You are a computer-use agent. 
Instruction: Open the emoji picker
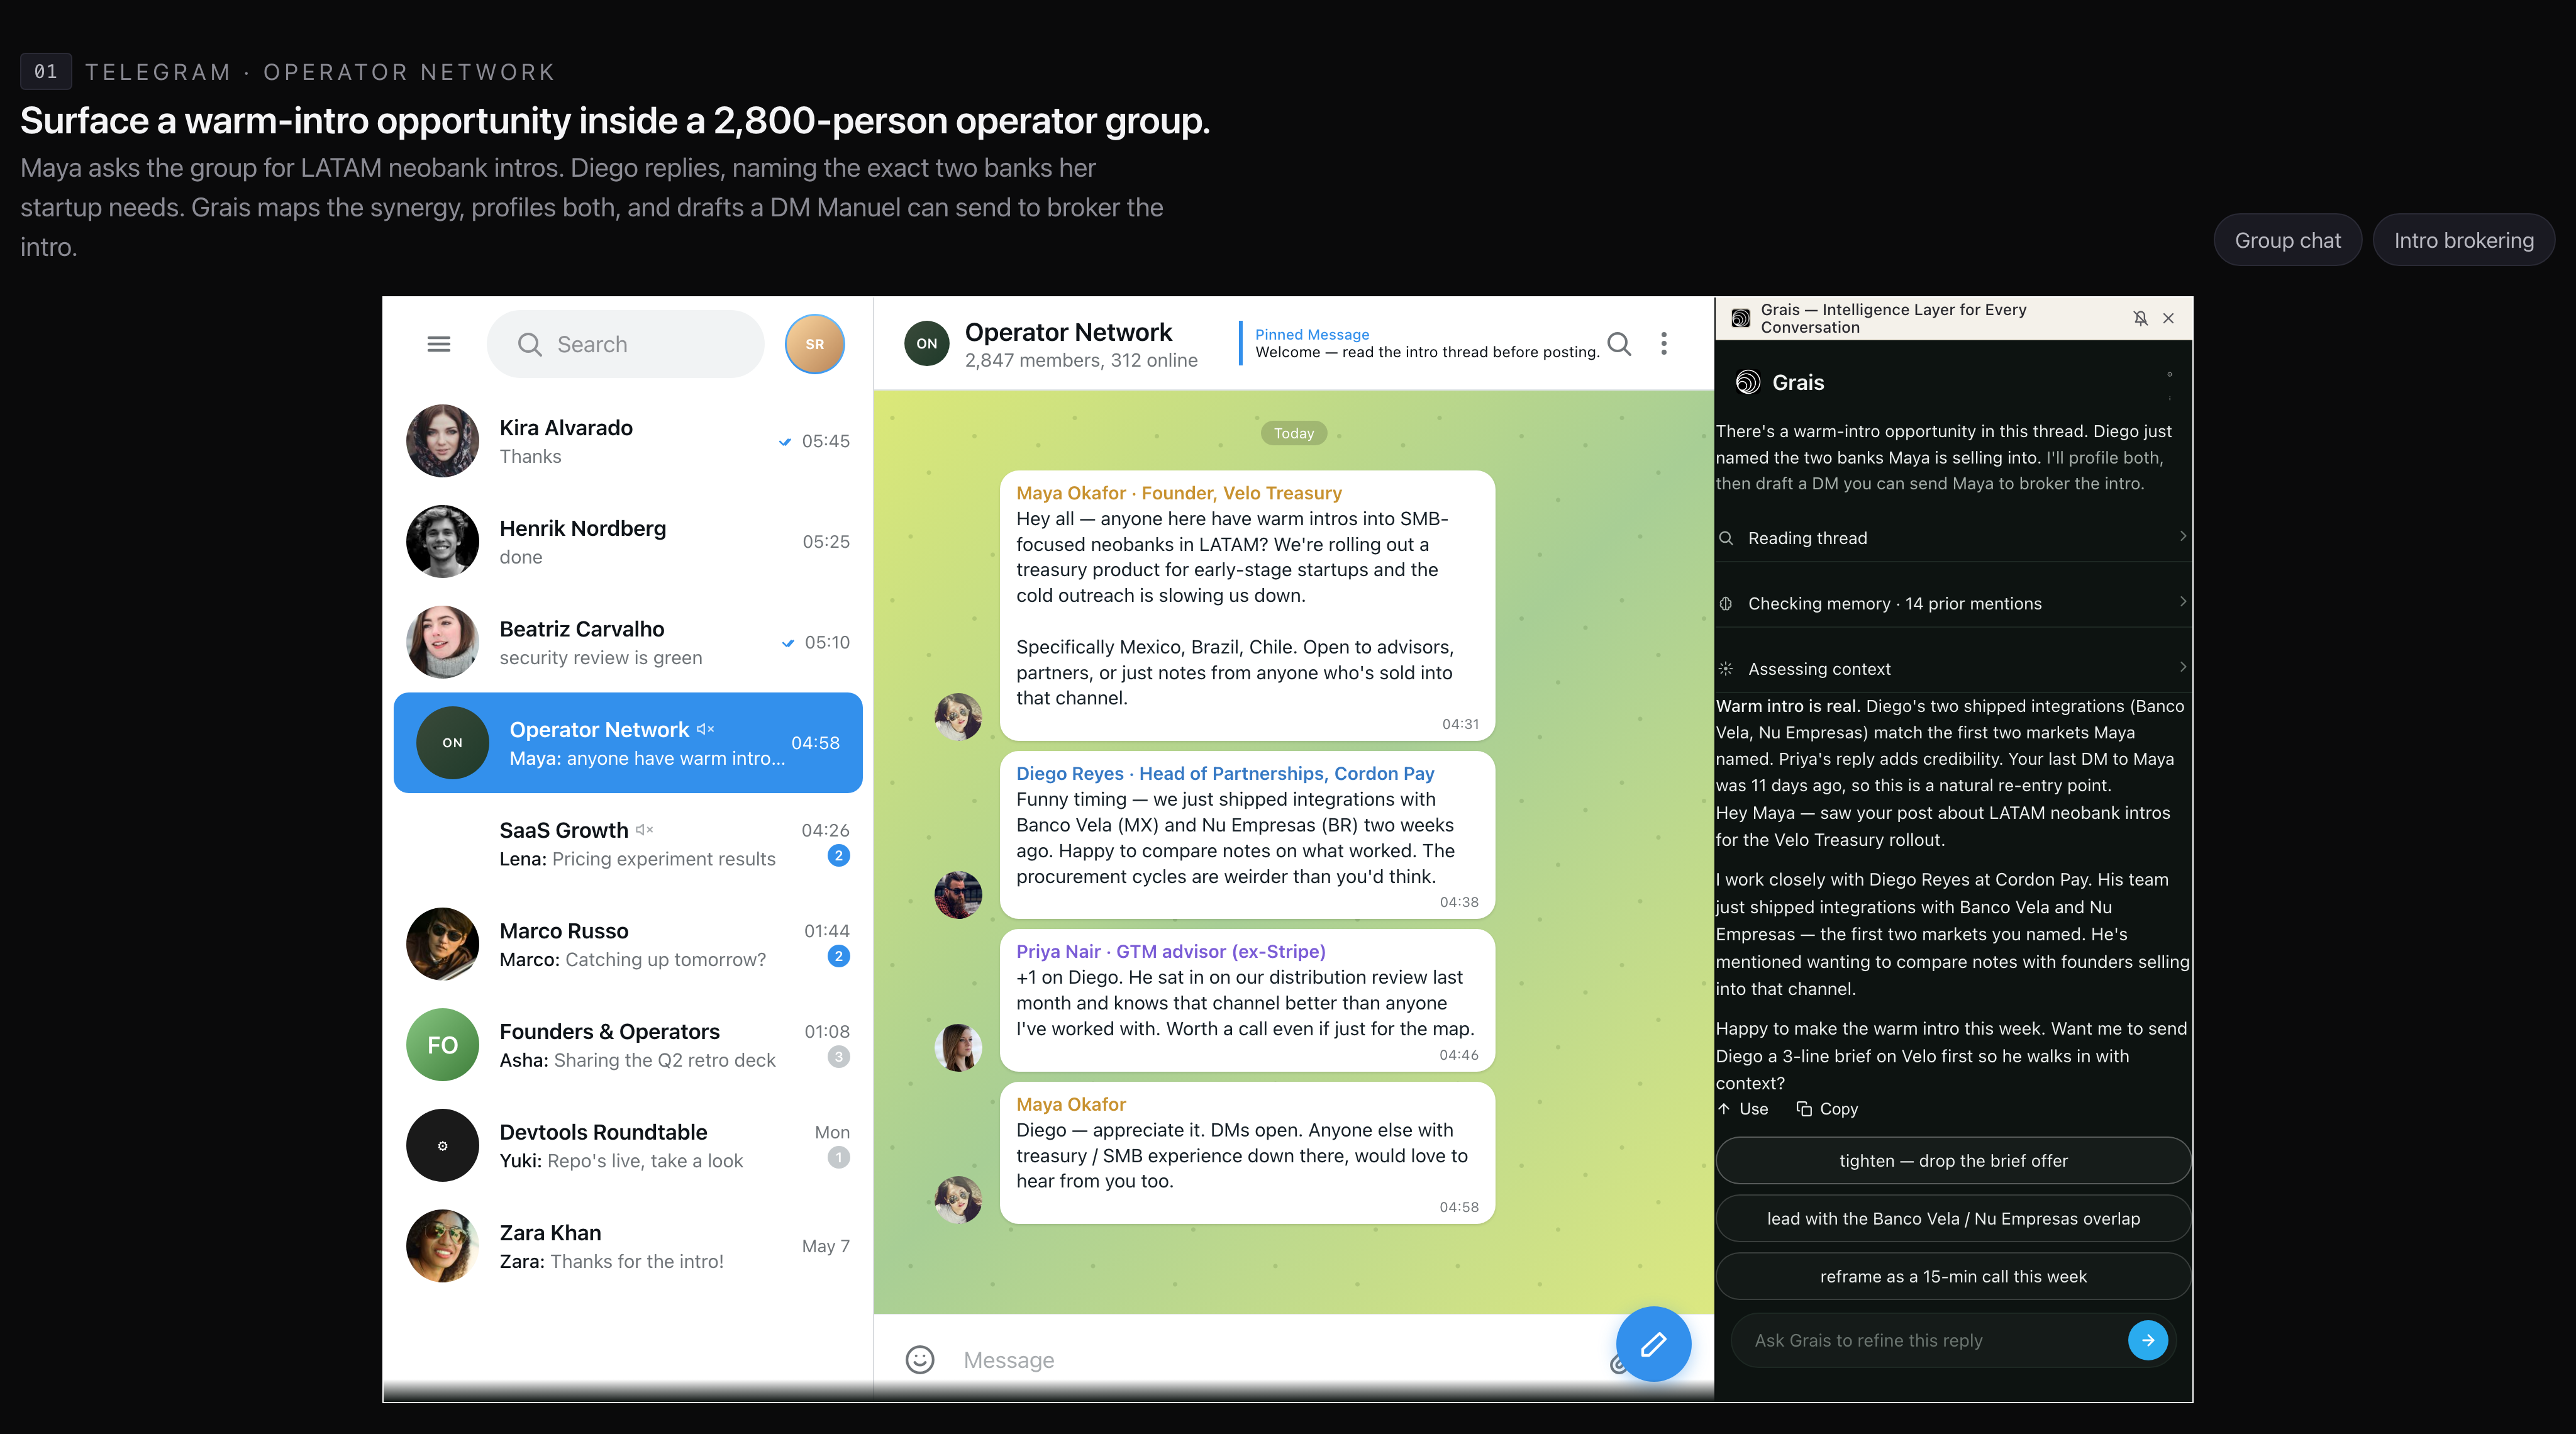coord(920,1359)
